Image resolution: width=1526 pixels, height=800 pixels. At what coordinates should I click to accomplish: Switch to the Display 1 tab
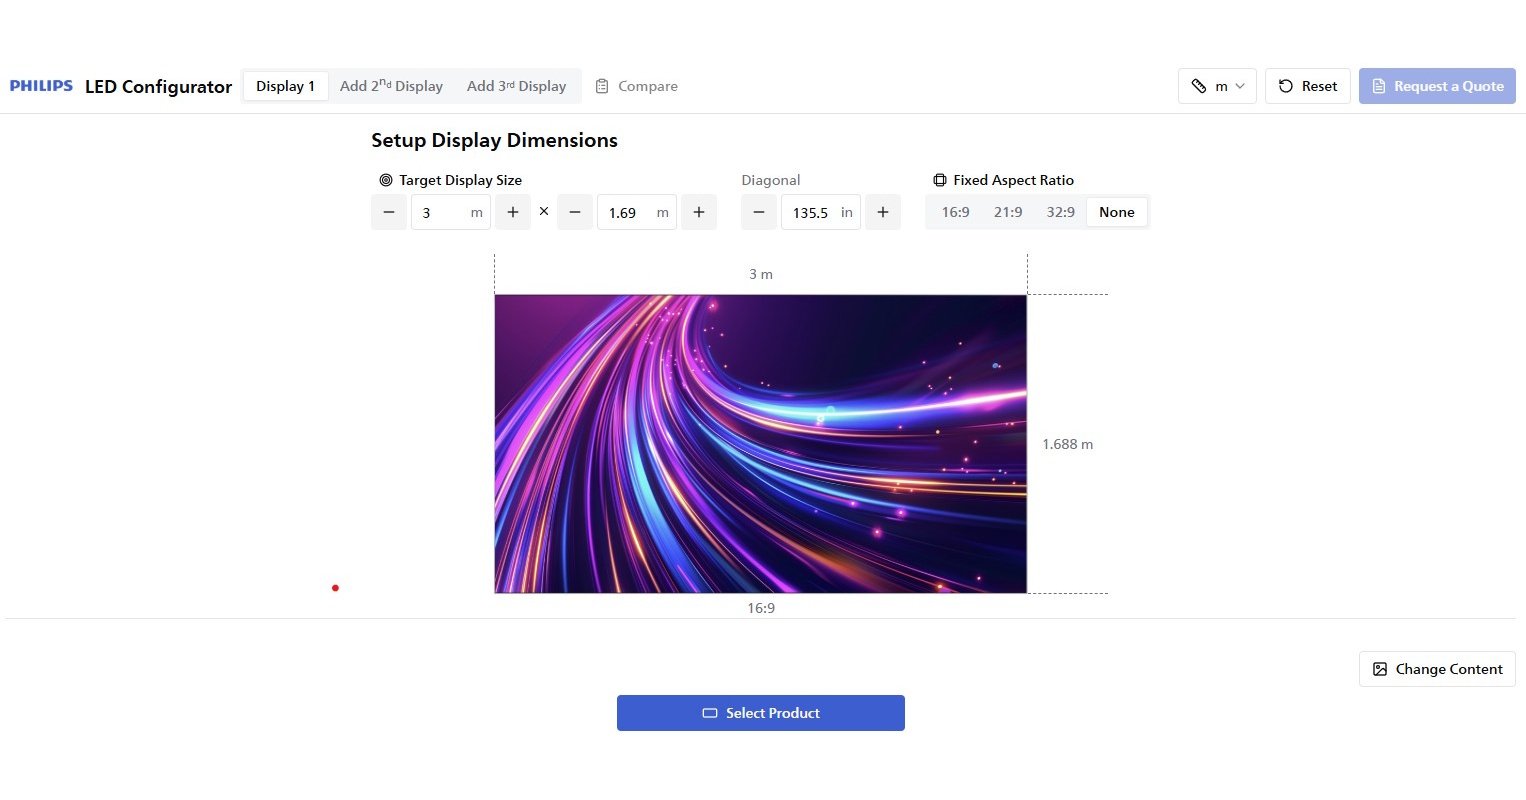click(x=285, y=86)
